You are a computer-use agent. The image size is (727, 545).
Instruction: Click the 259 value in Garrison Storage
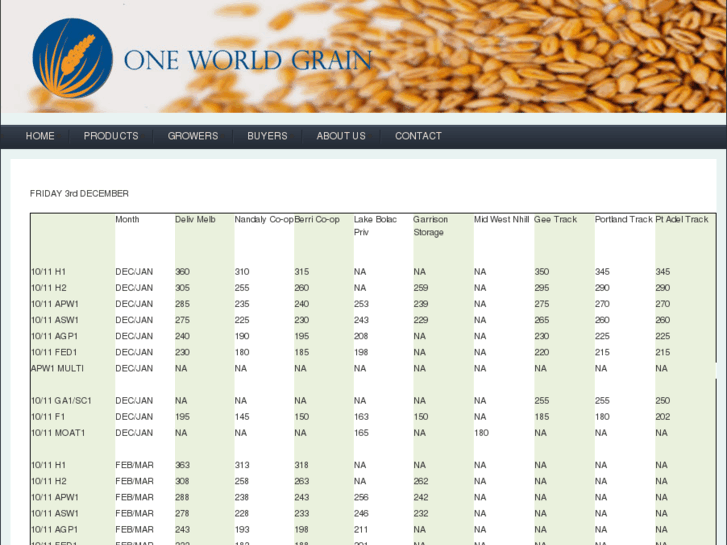pos(421,288)
